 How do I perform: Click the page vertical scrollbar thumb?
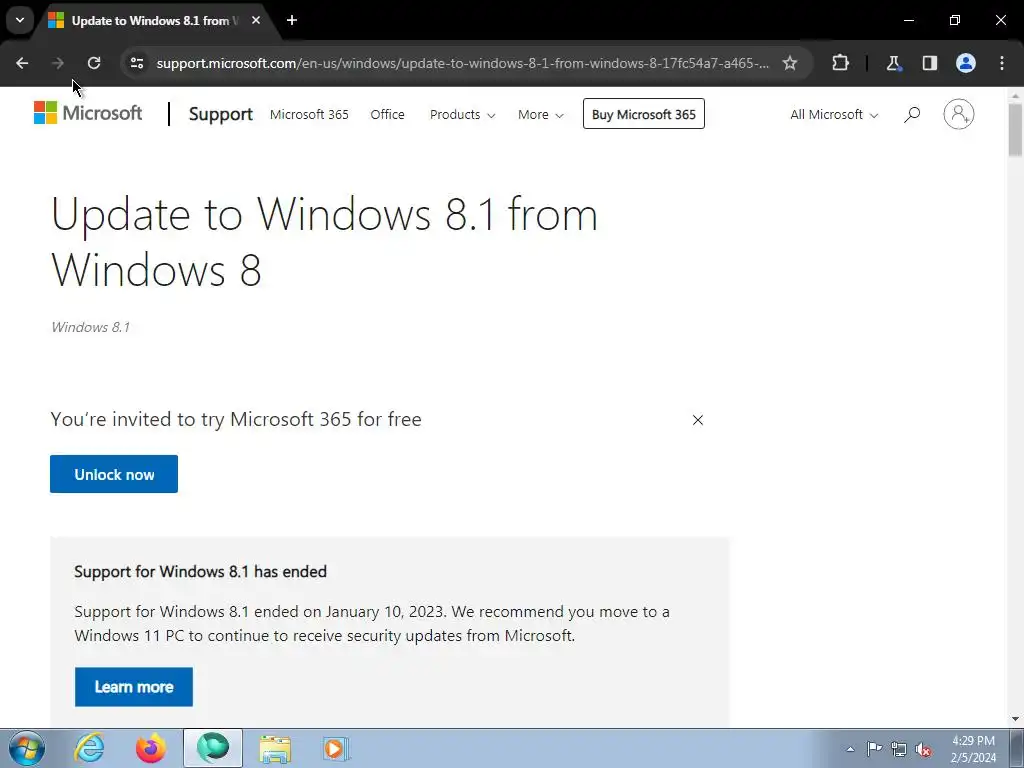(1015, 128)
